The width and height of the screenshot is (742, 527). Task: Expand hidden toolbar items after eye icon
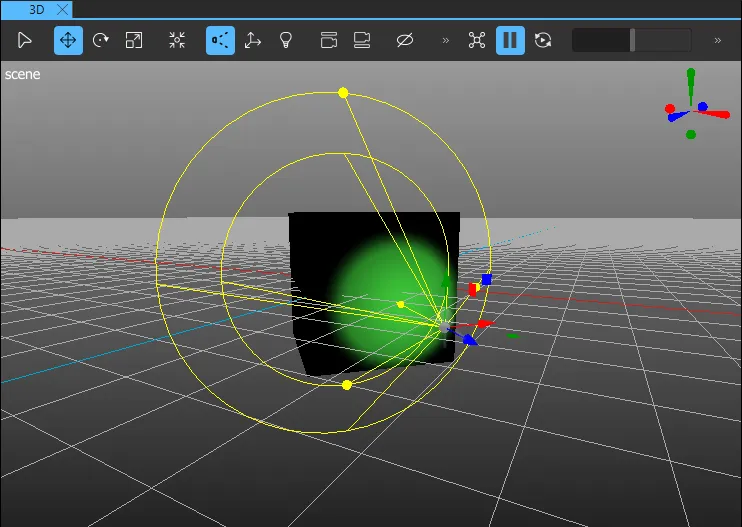click(445, 40)
